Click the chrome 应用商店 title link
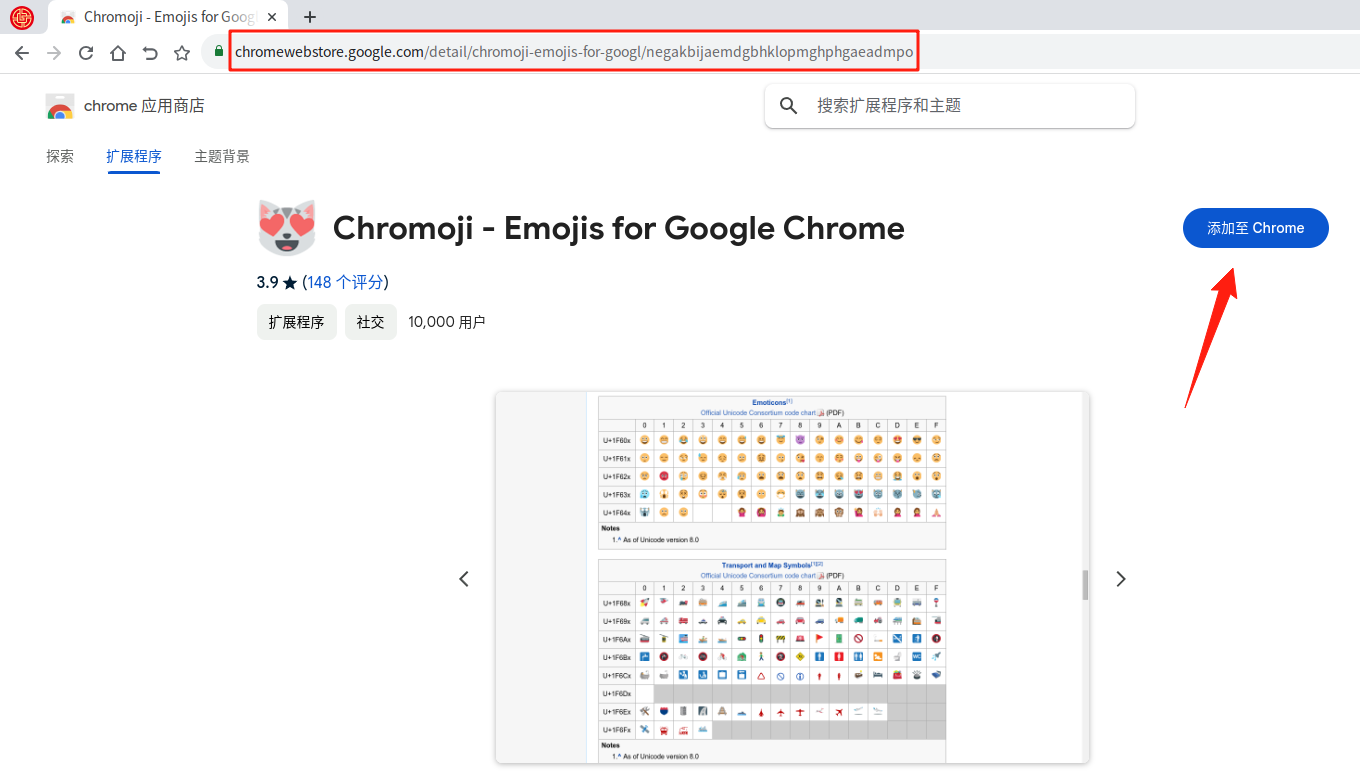1360x774 pixels. point(144,106)
